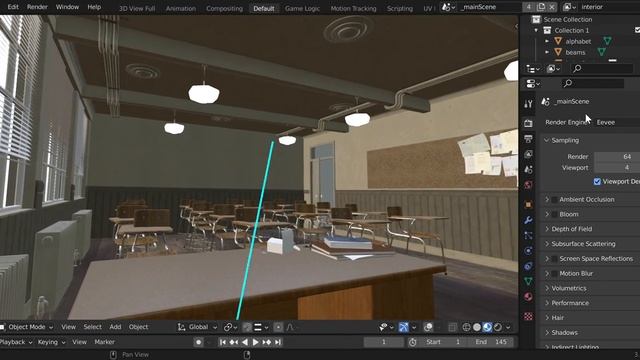This screenshot has width=640, height=360.
Task: Switch to wireframe viewport shading
Action: point(467,327)
